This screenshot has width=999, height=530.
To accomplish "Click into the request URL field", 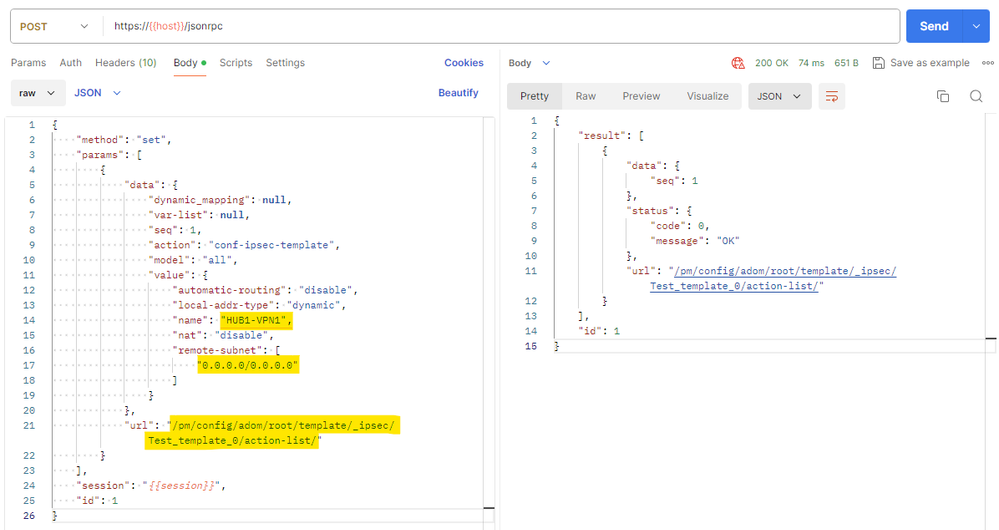I will point(500,26).
